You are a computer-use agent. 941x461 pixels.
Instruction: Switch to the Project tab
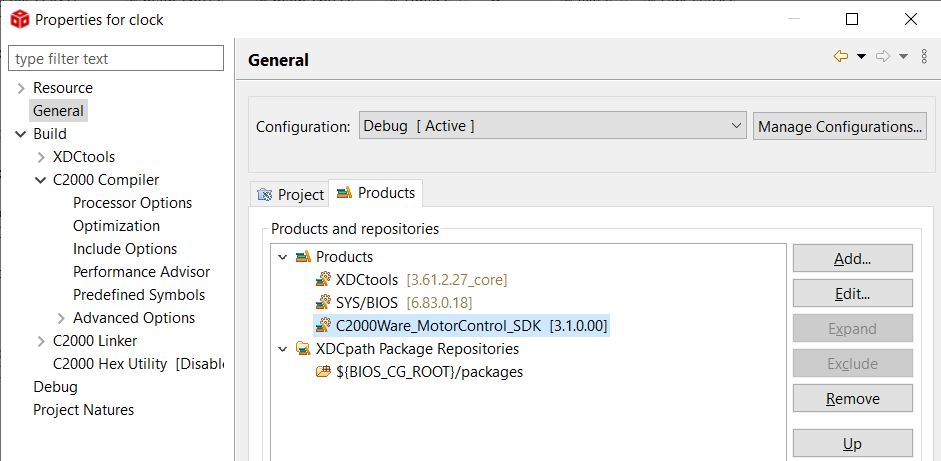[x=291, y=194]
